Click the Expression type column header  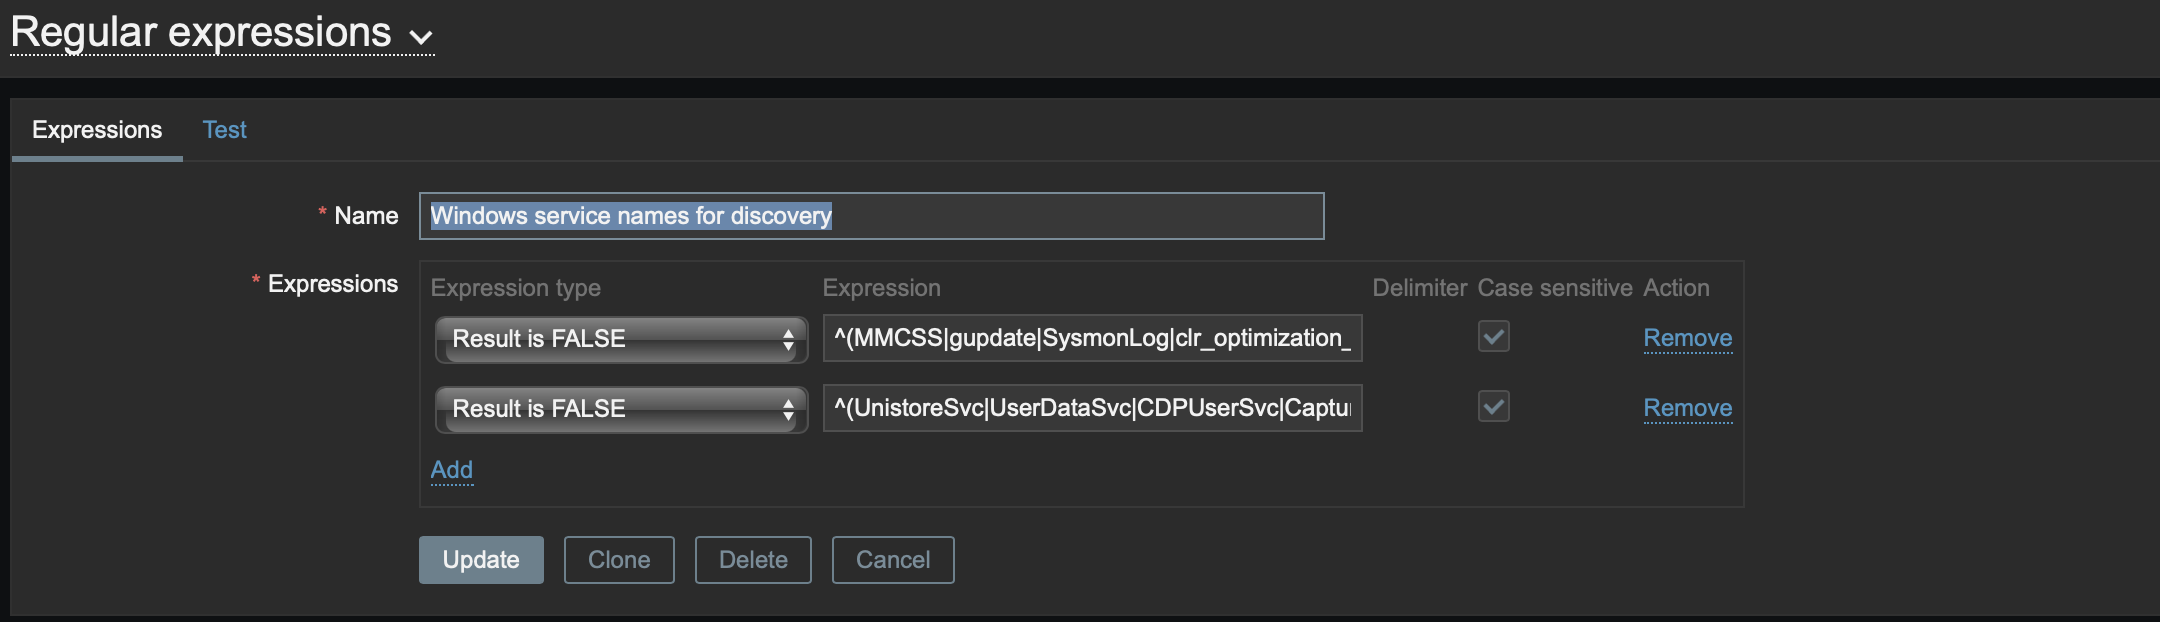[515, 288]
